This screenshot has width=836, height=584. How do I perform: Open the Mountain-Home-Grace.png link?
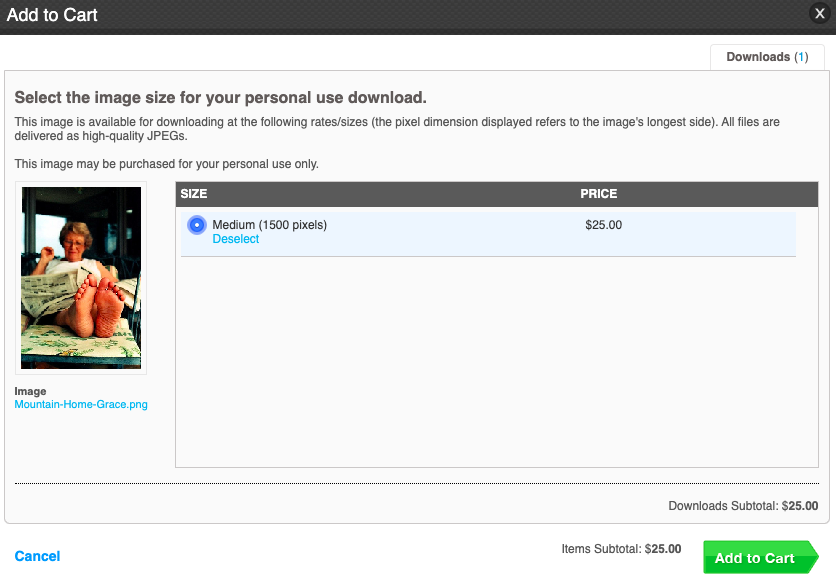pyautogui.click(x=81, y=404)
